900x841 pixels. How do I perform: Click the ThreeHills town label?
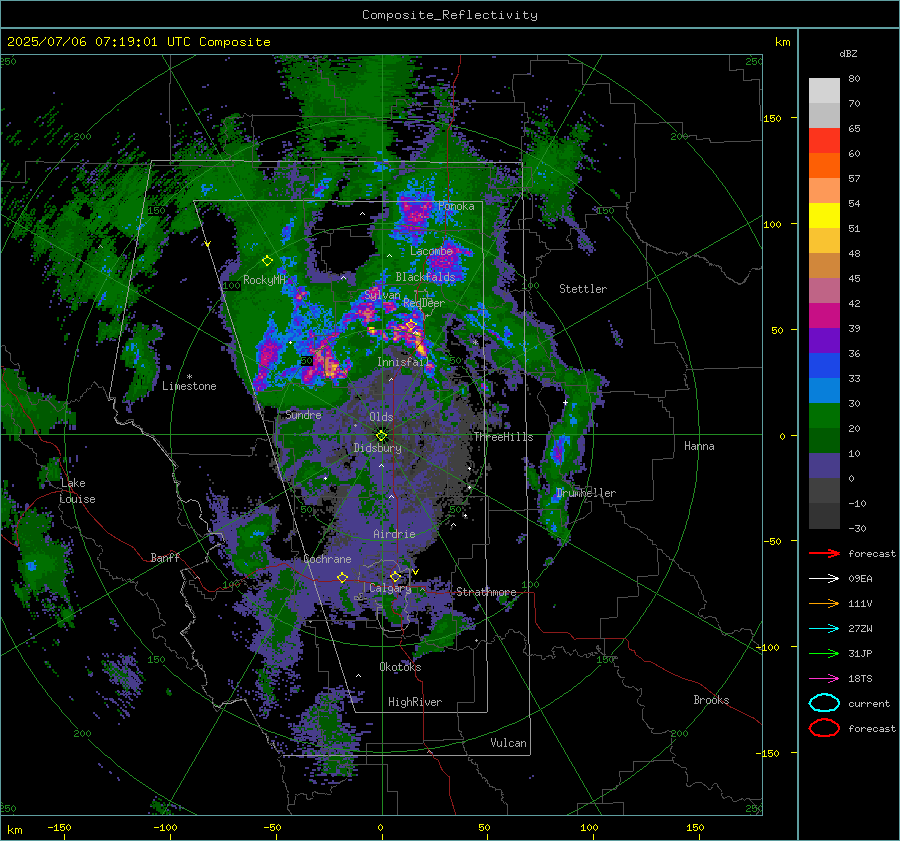(x=503, y=437)
